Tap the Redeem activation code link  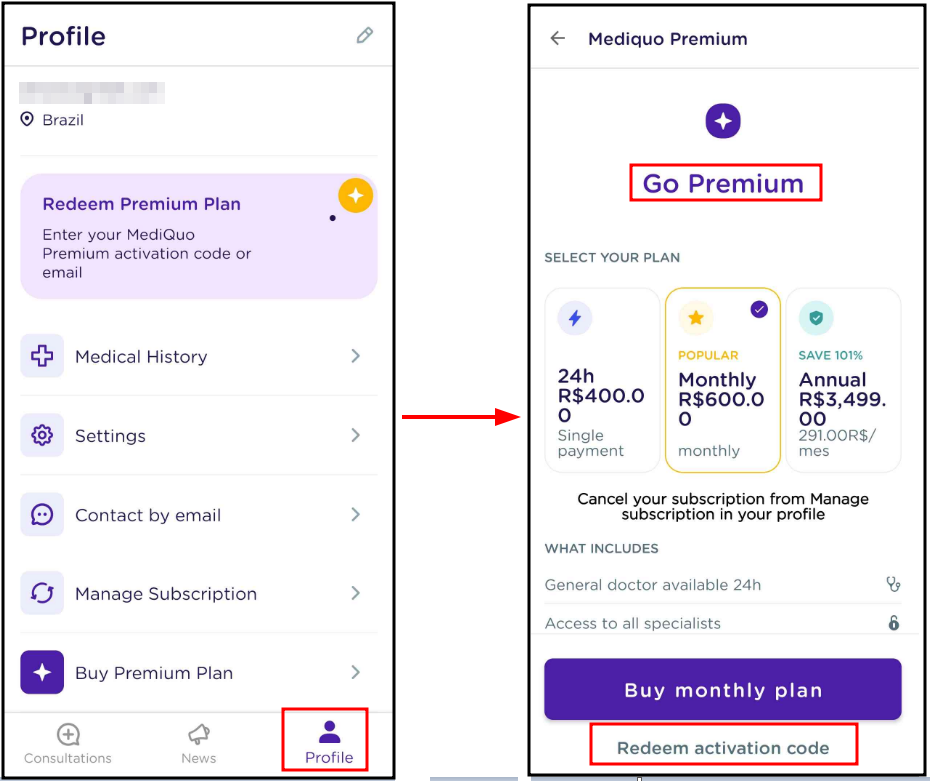point(723,748)
